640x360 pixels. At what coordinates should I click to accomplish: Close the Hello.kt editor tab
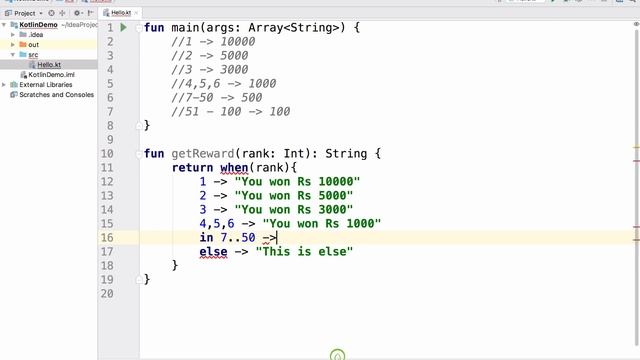click(136, 13)
